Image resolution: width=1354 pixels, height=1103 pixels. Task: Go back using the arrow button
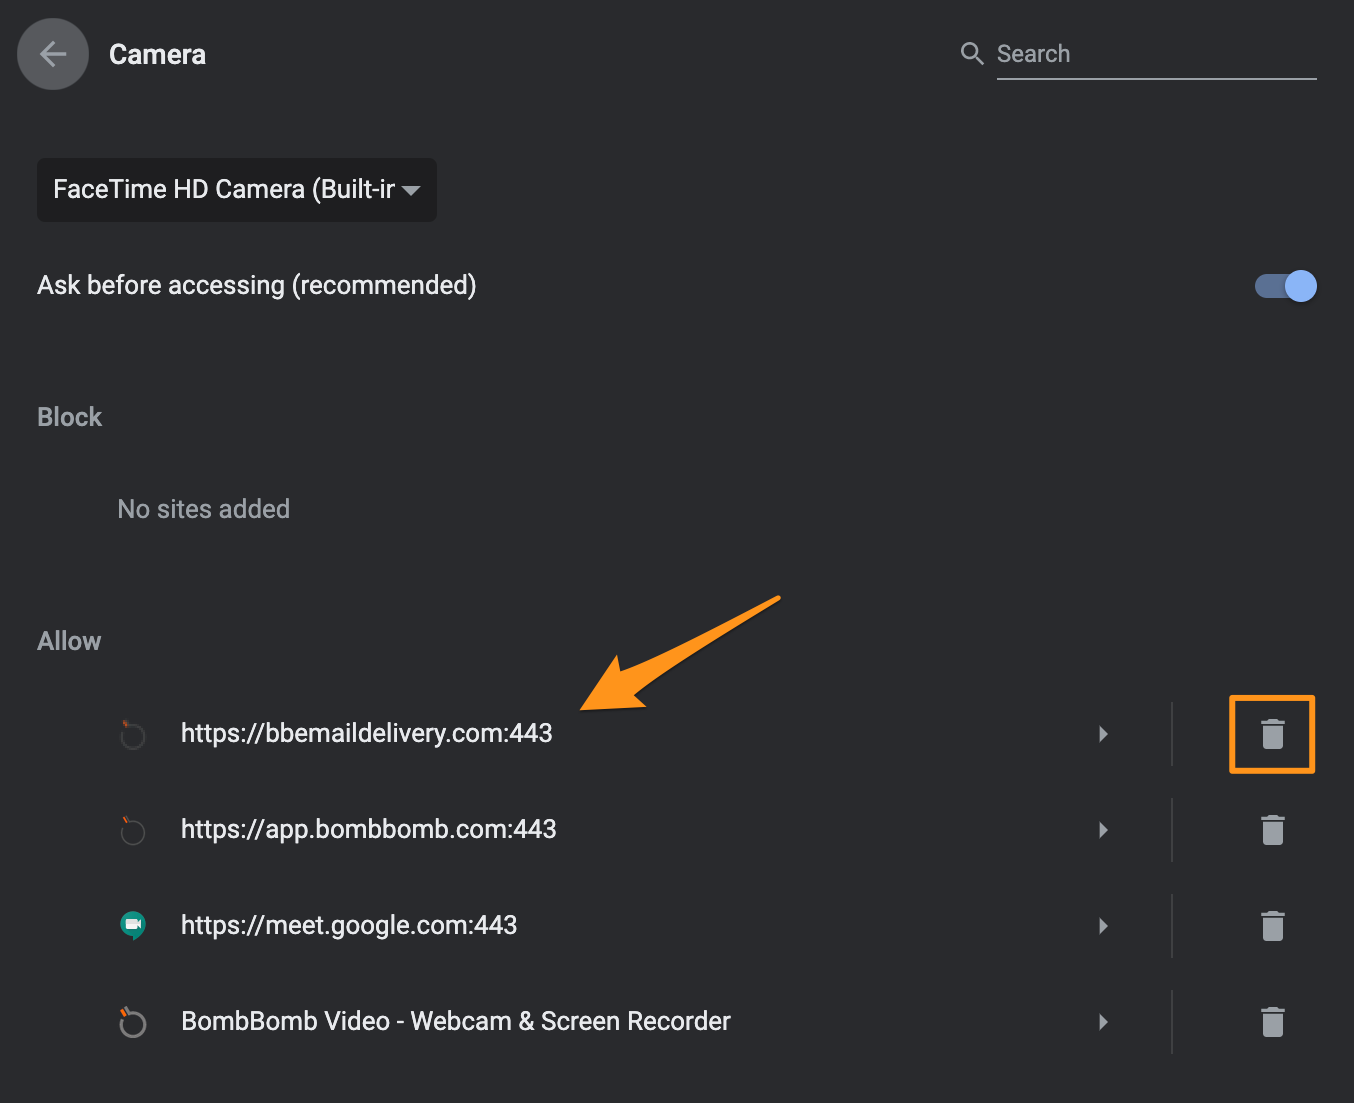tap(53, 54)
